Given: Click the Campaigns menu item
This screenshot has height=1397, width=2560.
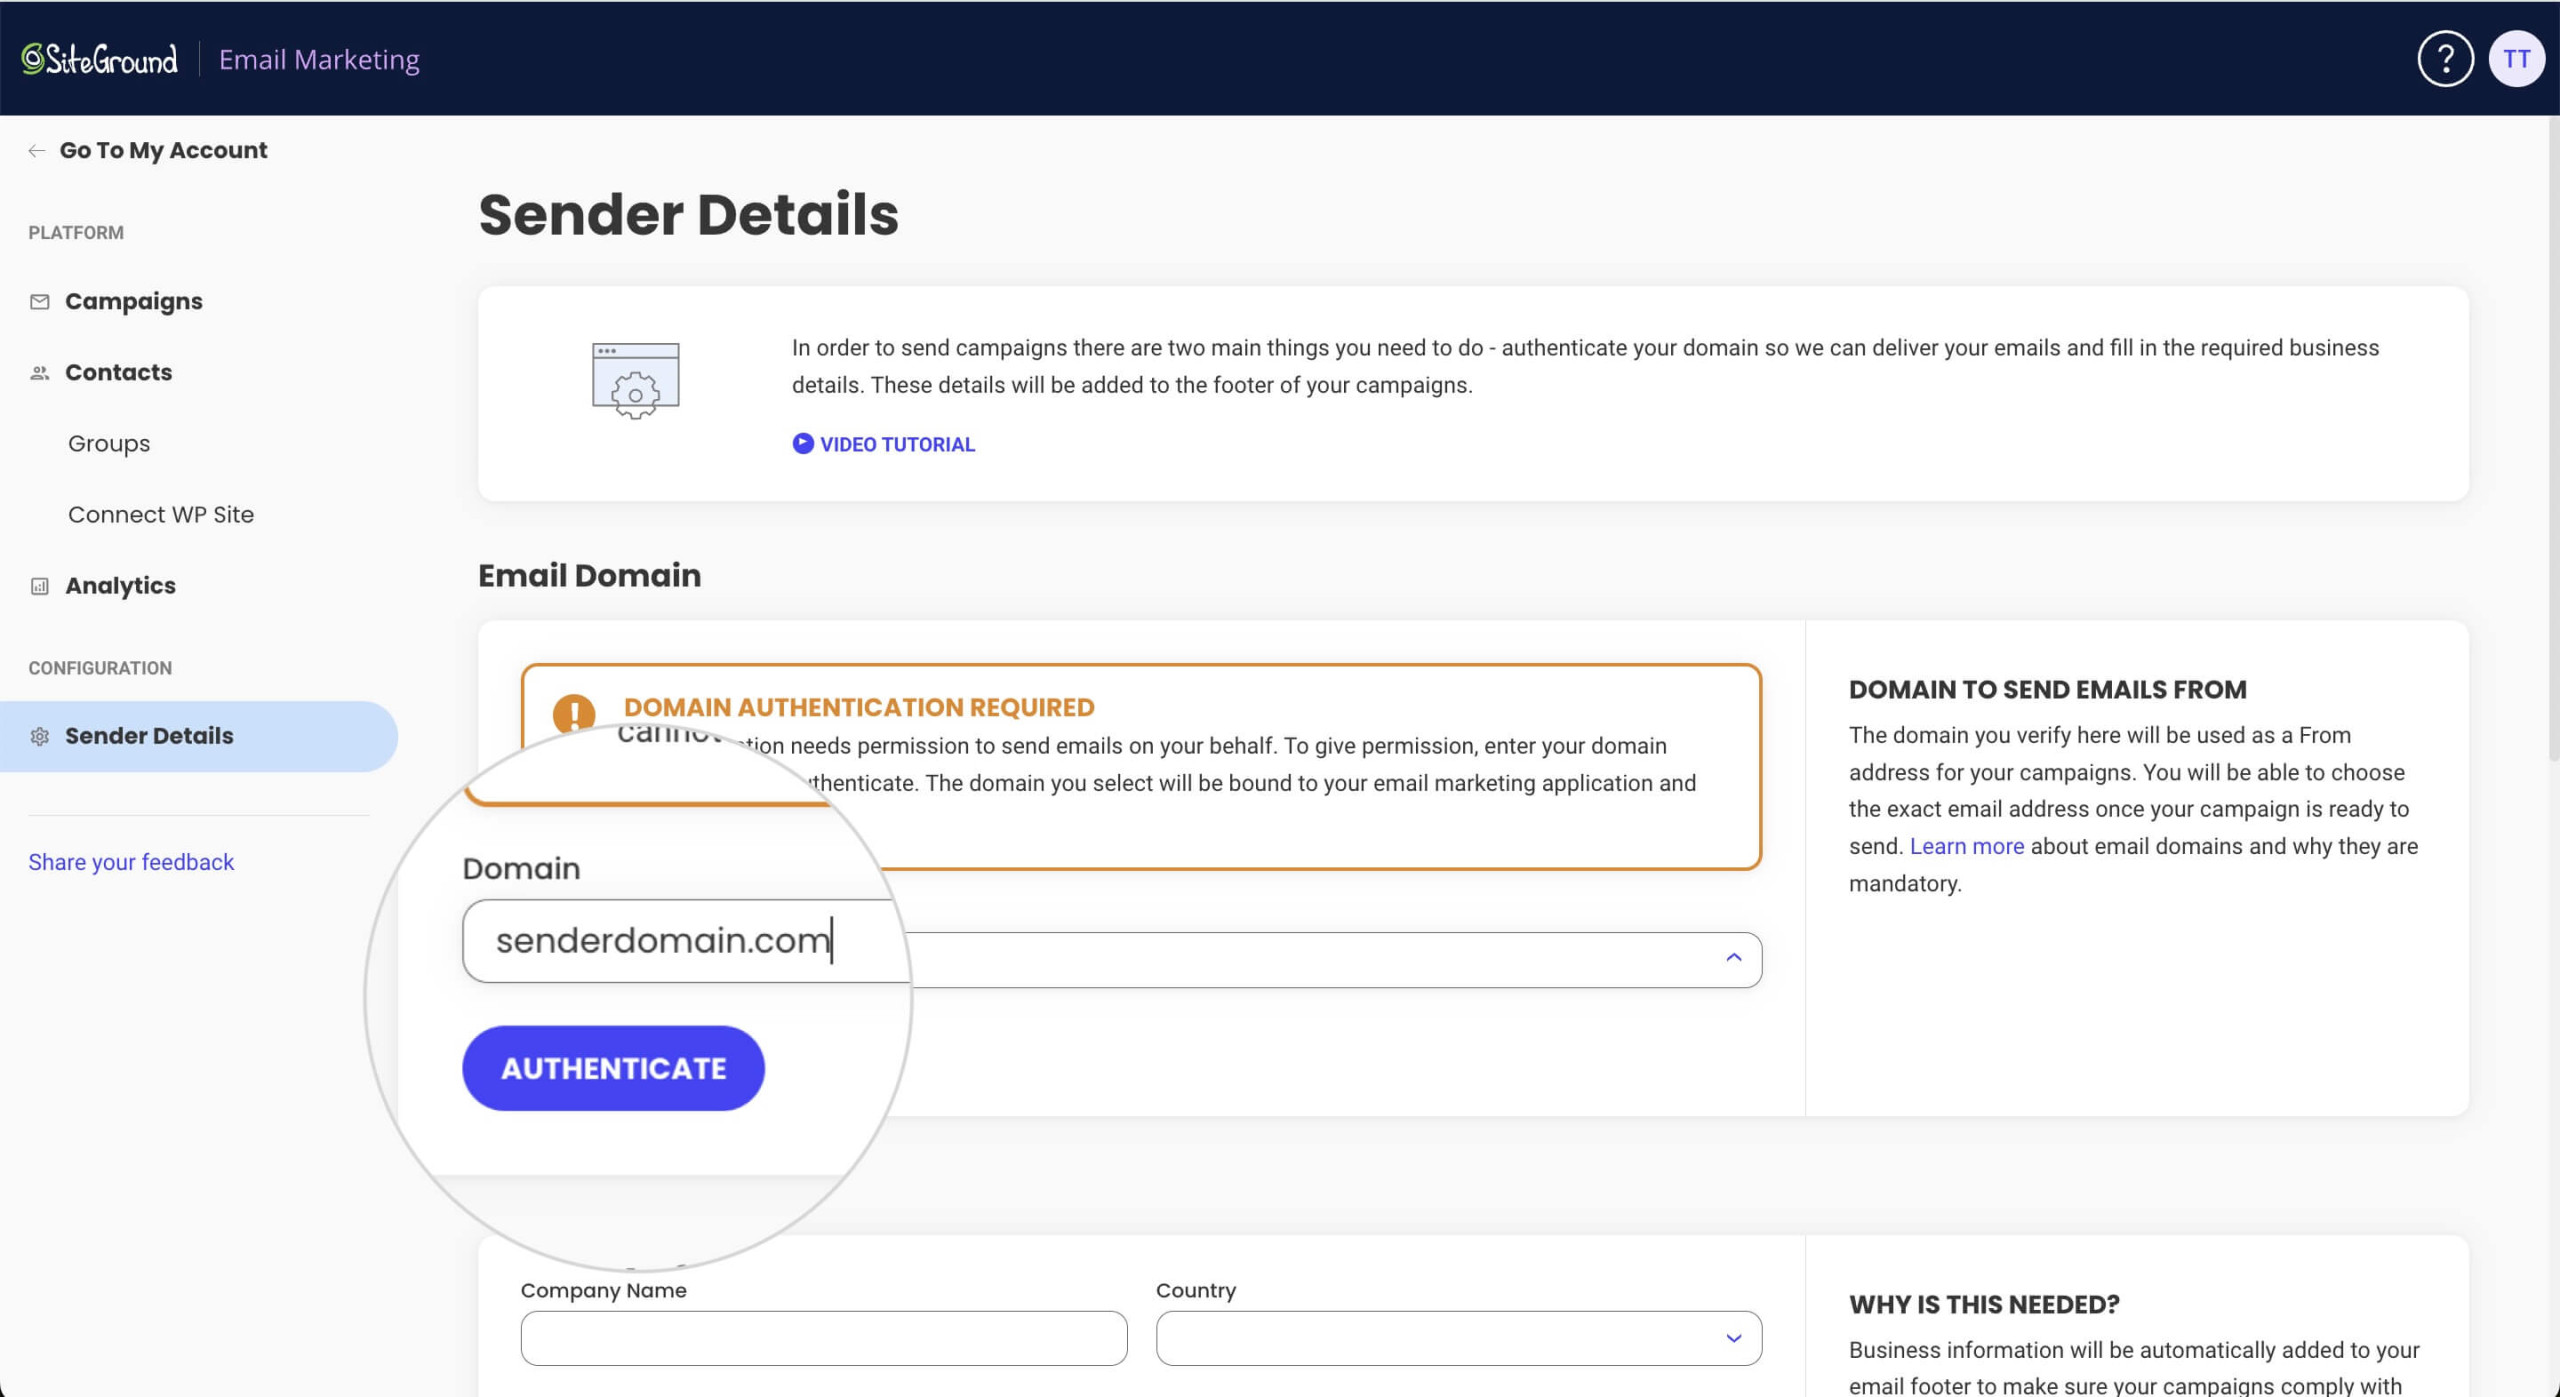Looking at the screenshot, I should pyautogui.click(x=134, y=301).
